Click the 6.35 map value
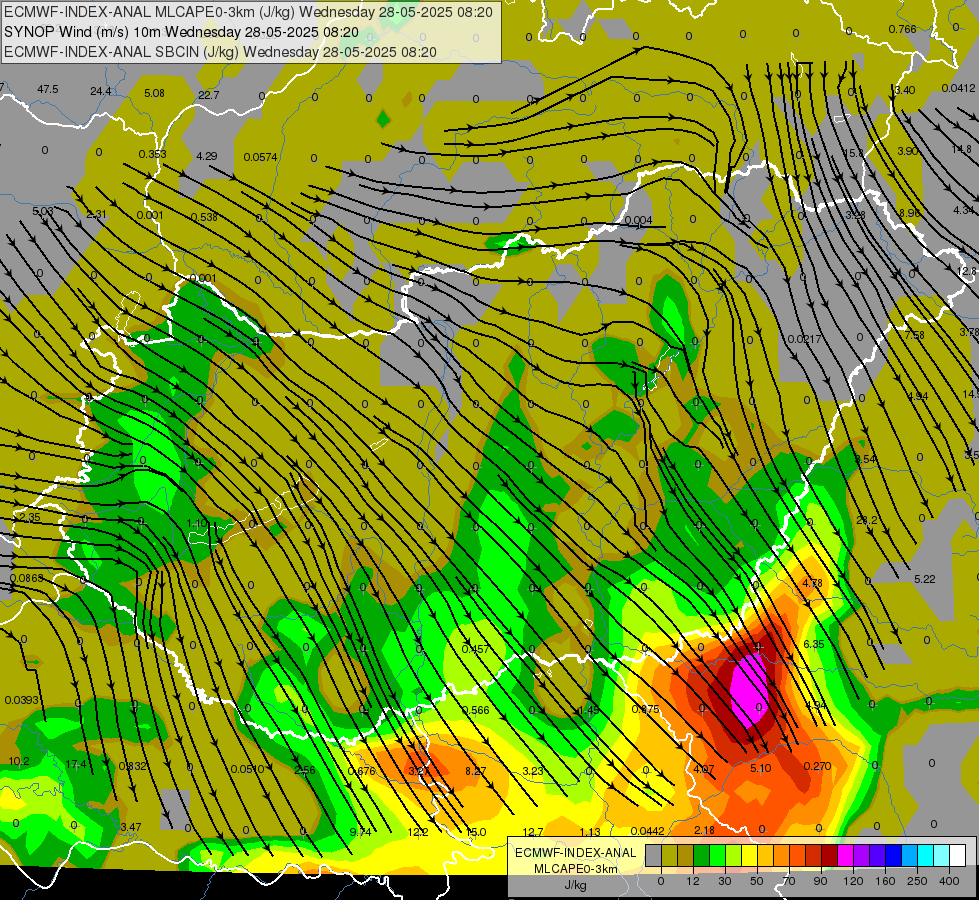Image resolution: width=979 pixels, height=900 pixels. (x=814, y=644)
